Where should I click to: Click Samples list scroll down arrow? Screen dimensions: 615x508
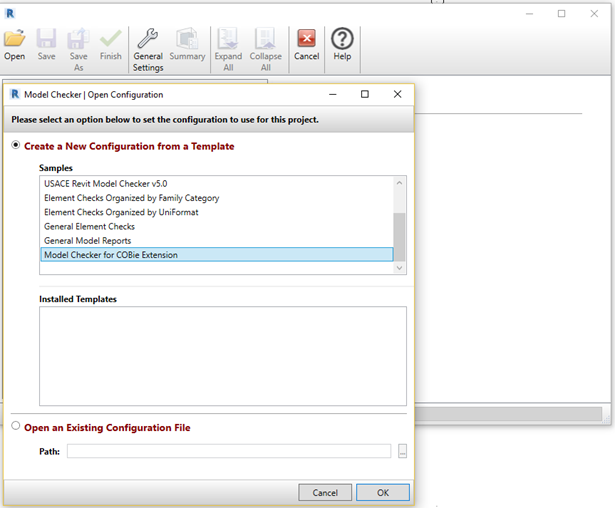tap(399, 268)
